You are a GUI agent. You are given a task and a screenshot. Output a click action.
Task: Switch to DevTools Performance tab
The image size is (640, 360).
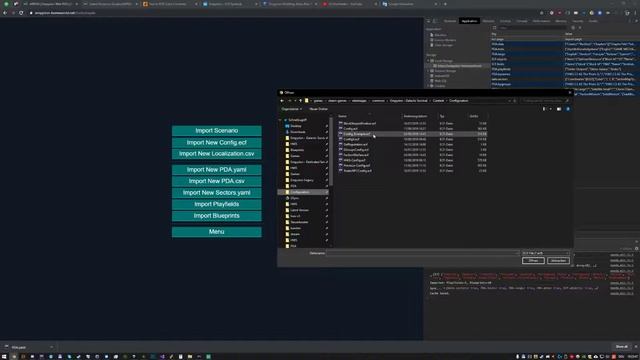[541, 21]
